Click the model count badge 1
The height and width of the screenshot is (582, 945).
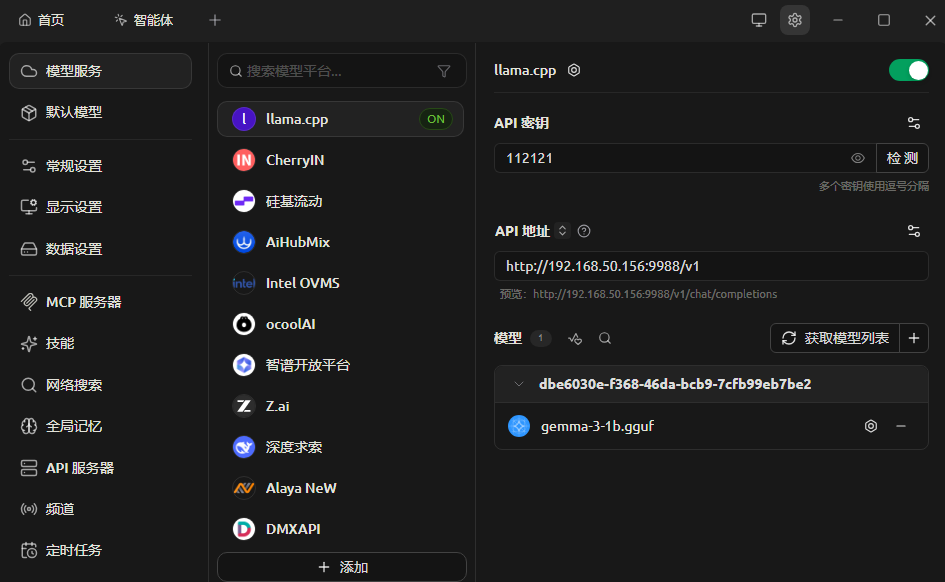pos(541,338)
